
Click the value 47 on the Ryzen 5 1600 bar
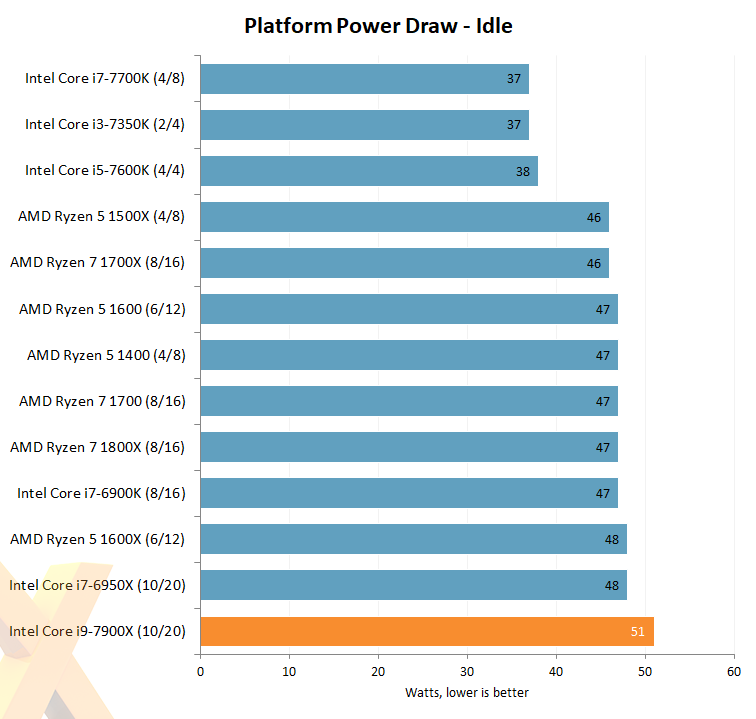[x=603, y=310]
